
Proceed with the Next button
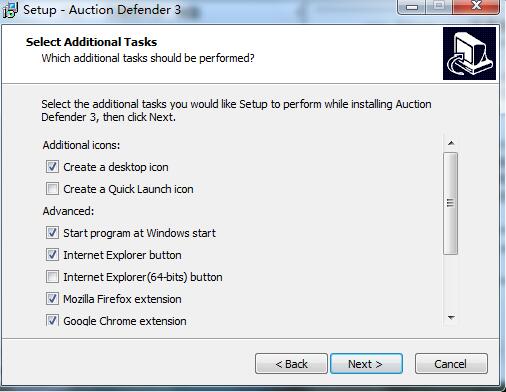click(366, 364)
